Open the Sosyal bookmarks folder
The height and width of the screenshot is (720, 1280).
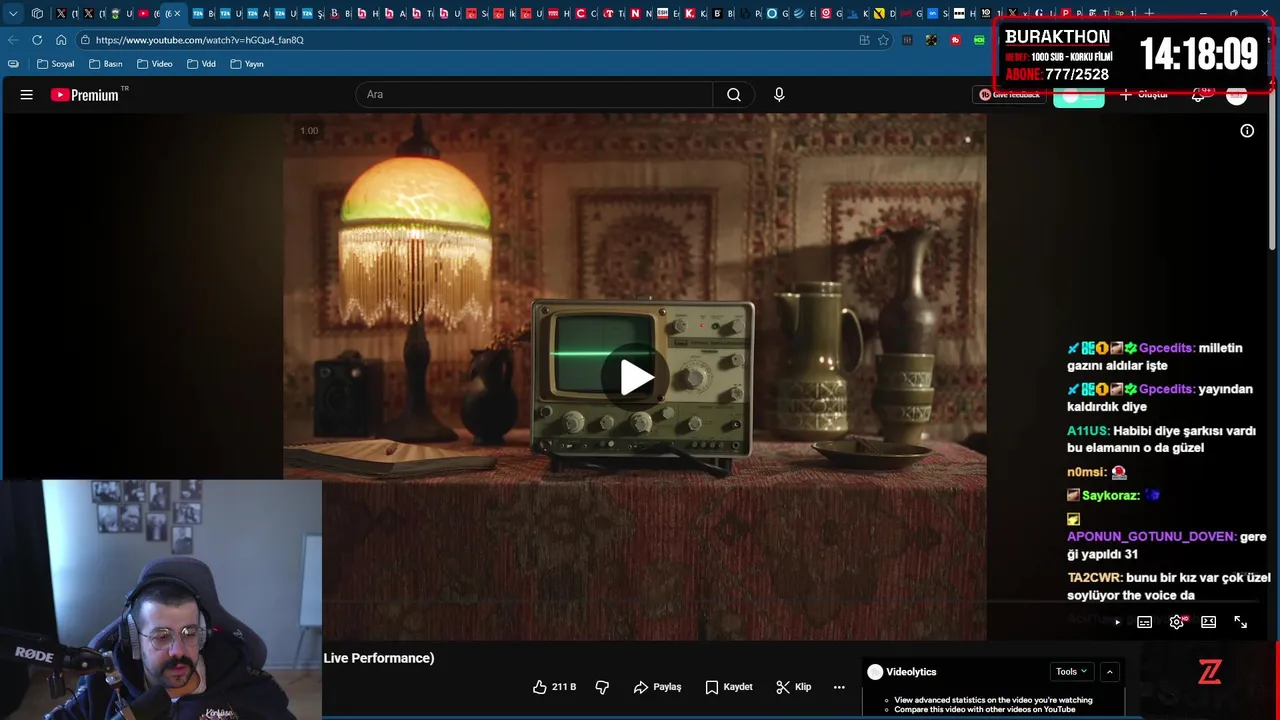[x=56, y=64]
